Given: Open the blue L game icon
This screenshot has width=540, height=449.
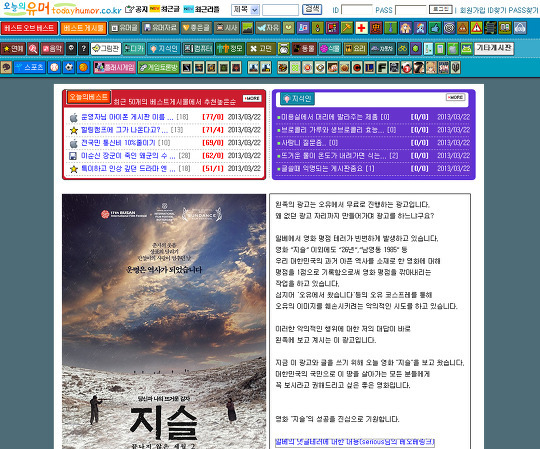Looking at the screenshot, I should [x=369, y=67].
